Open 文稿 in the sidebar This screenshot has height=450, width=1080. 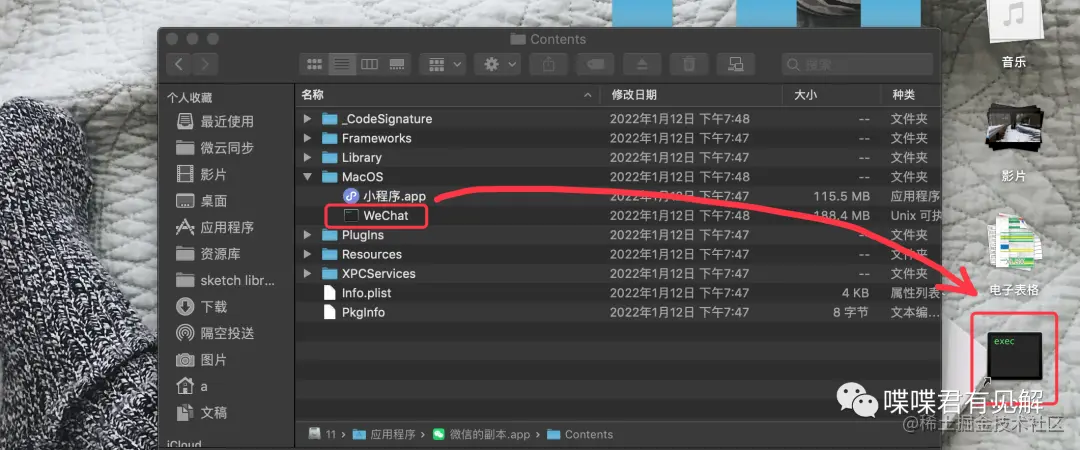202,413
